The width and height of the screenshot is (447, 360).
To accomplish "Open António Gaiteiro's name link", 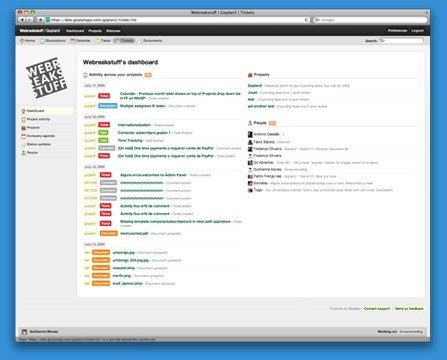I will point(266,134).
